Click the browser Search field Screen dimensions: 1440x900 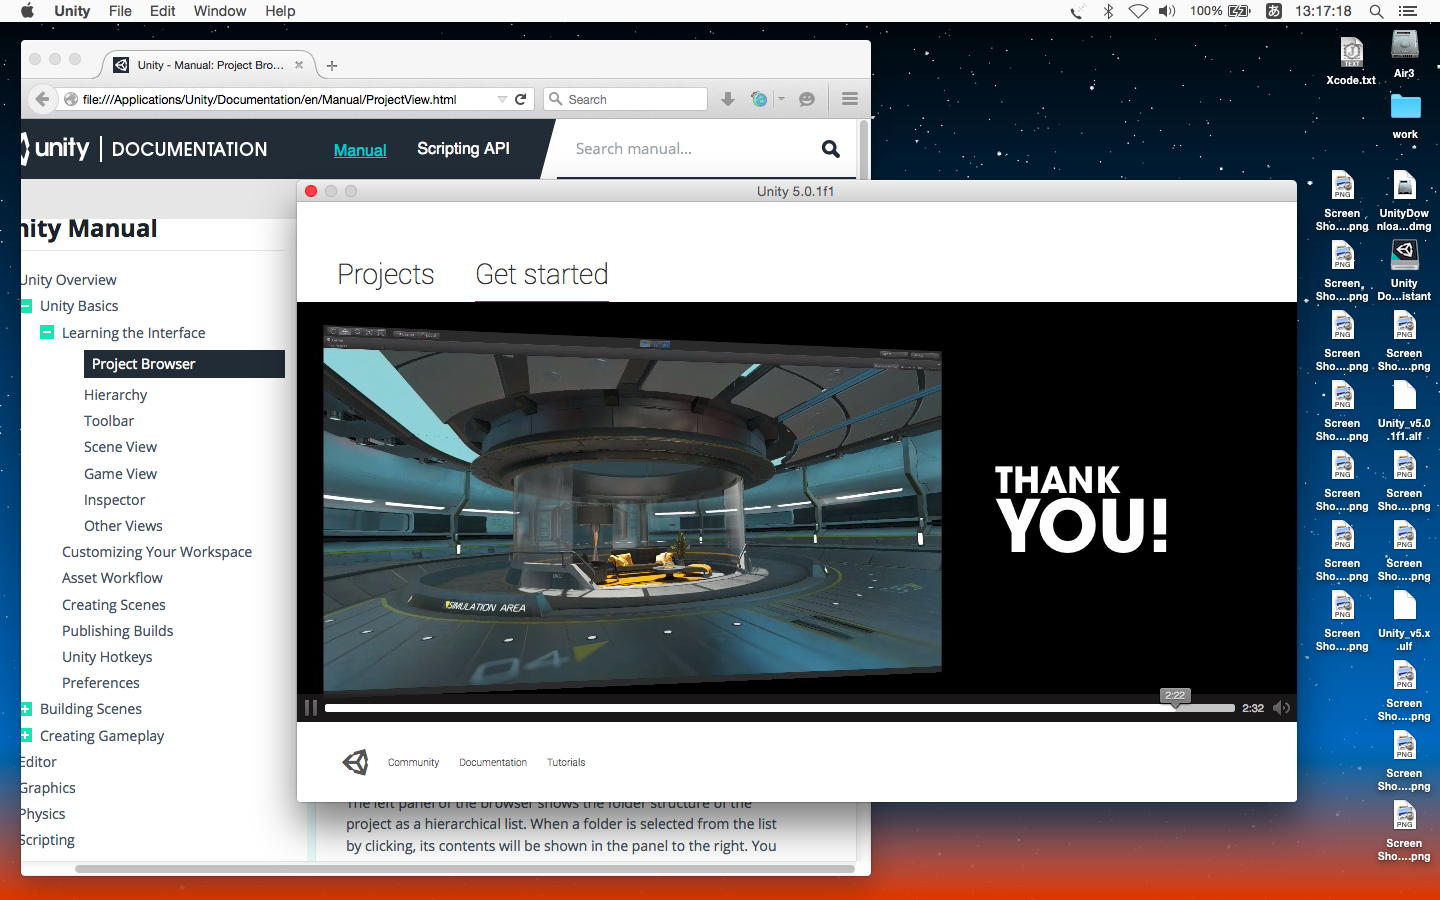coord(626,99)
